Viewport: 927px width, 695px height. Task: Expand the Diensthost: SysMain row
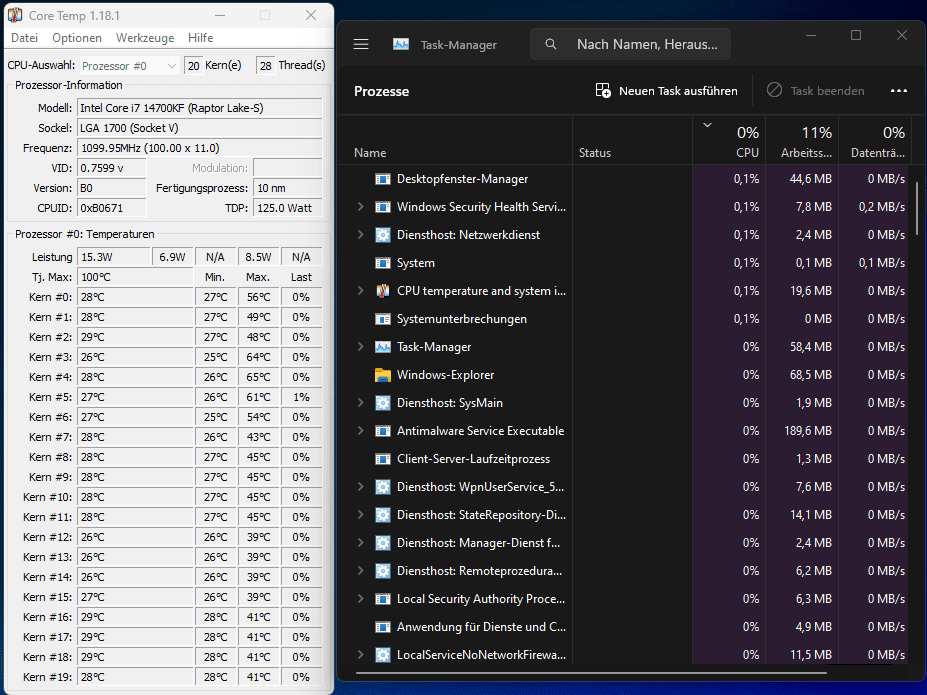pos(361,403)
